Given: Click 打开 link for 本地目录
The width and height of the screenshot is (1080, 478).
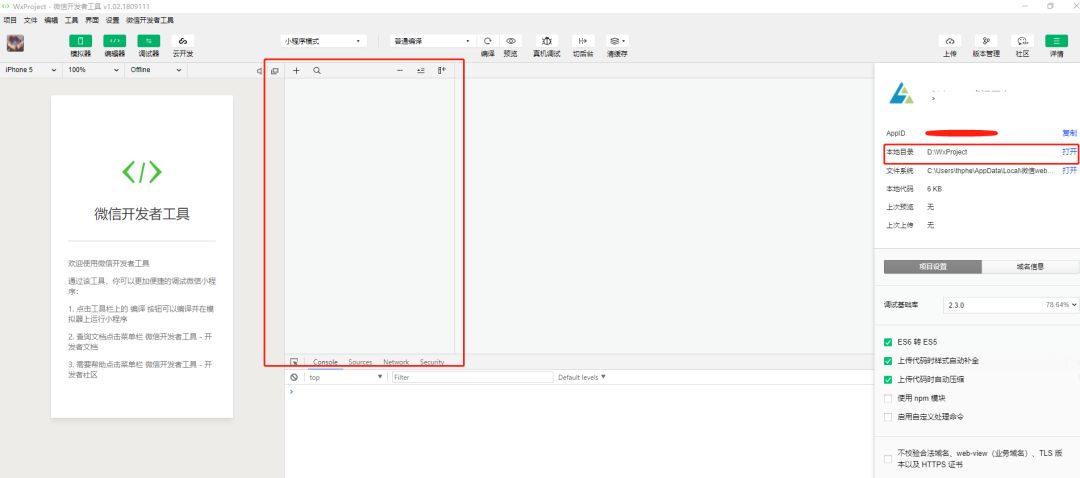Looking at the screenshot, I should tap(1069, 152).
